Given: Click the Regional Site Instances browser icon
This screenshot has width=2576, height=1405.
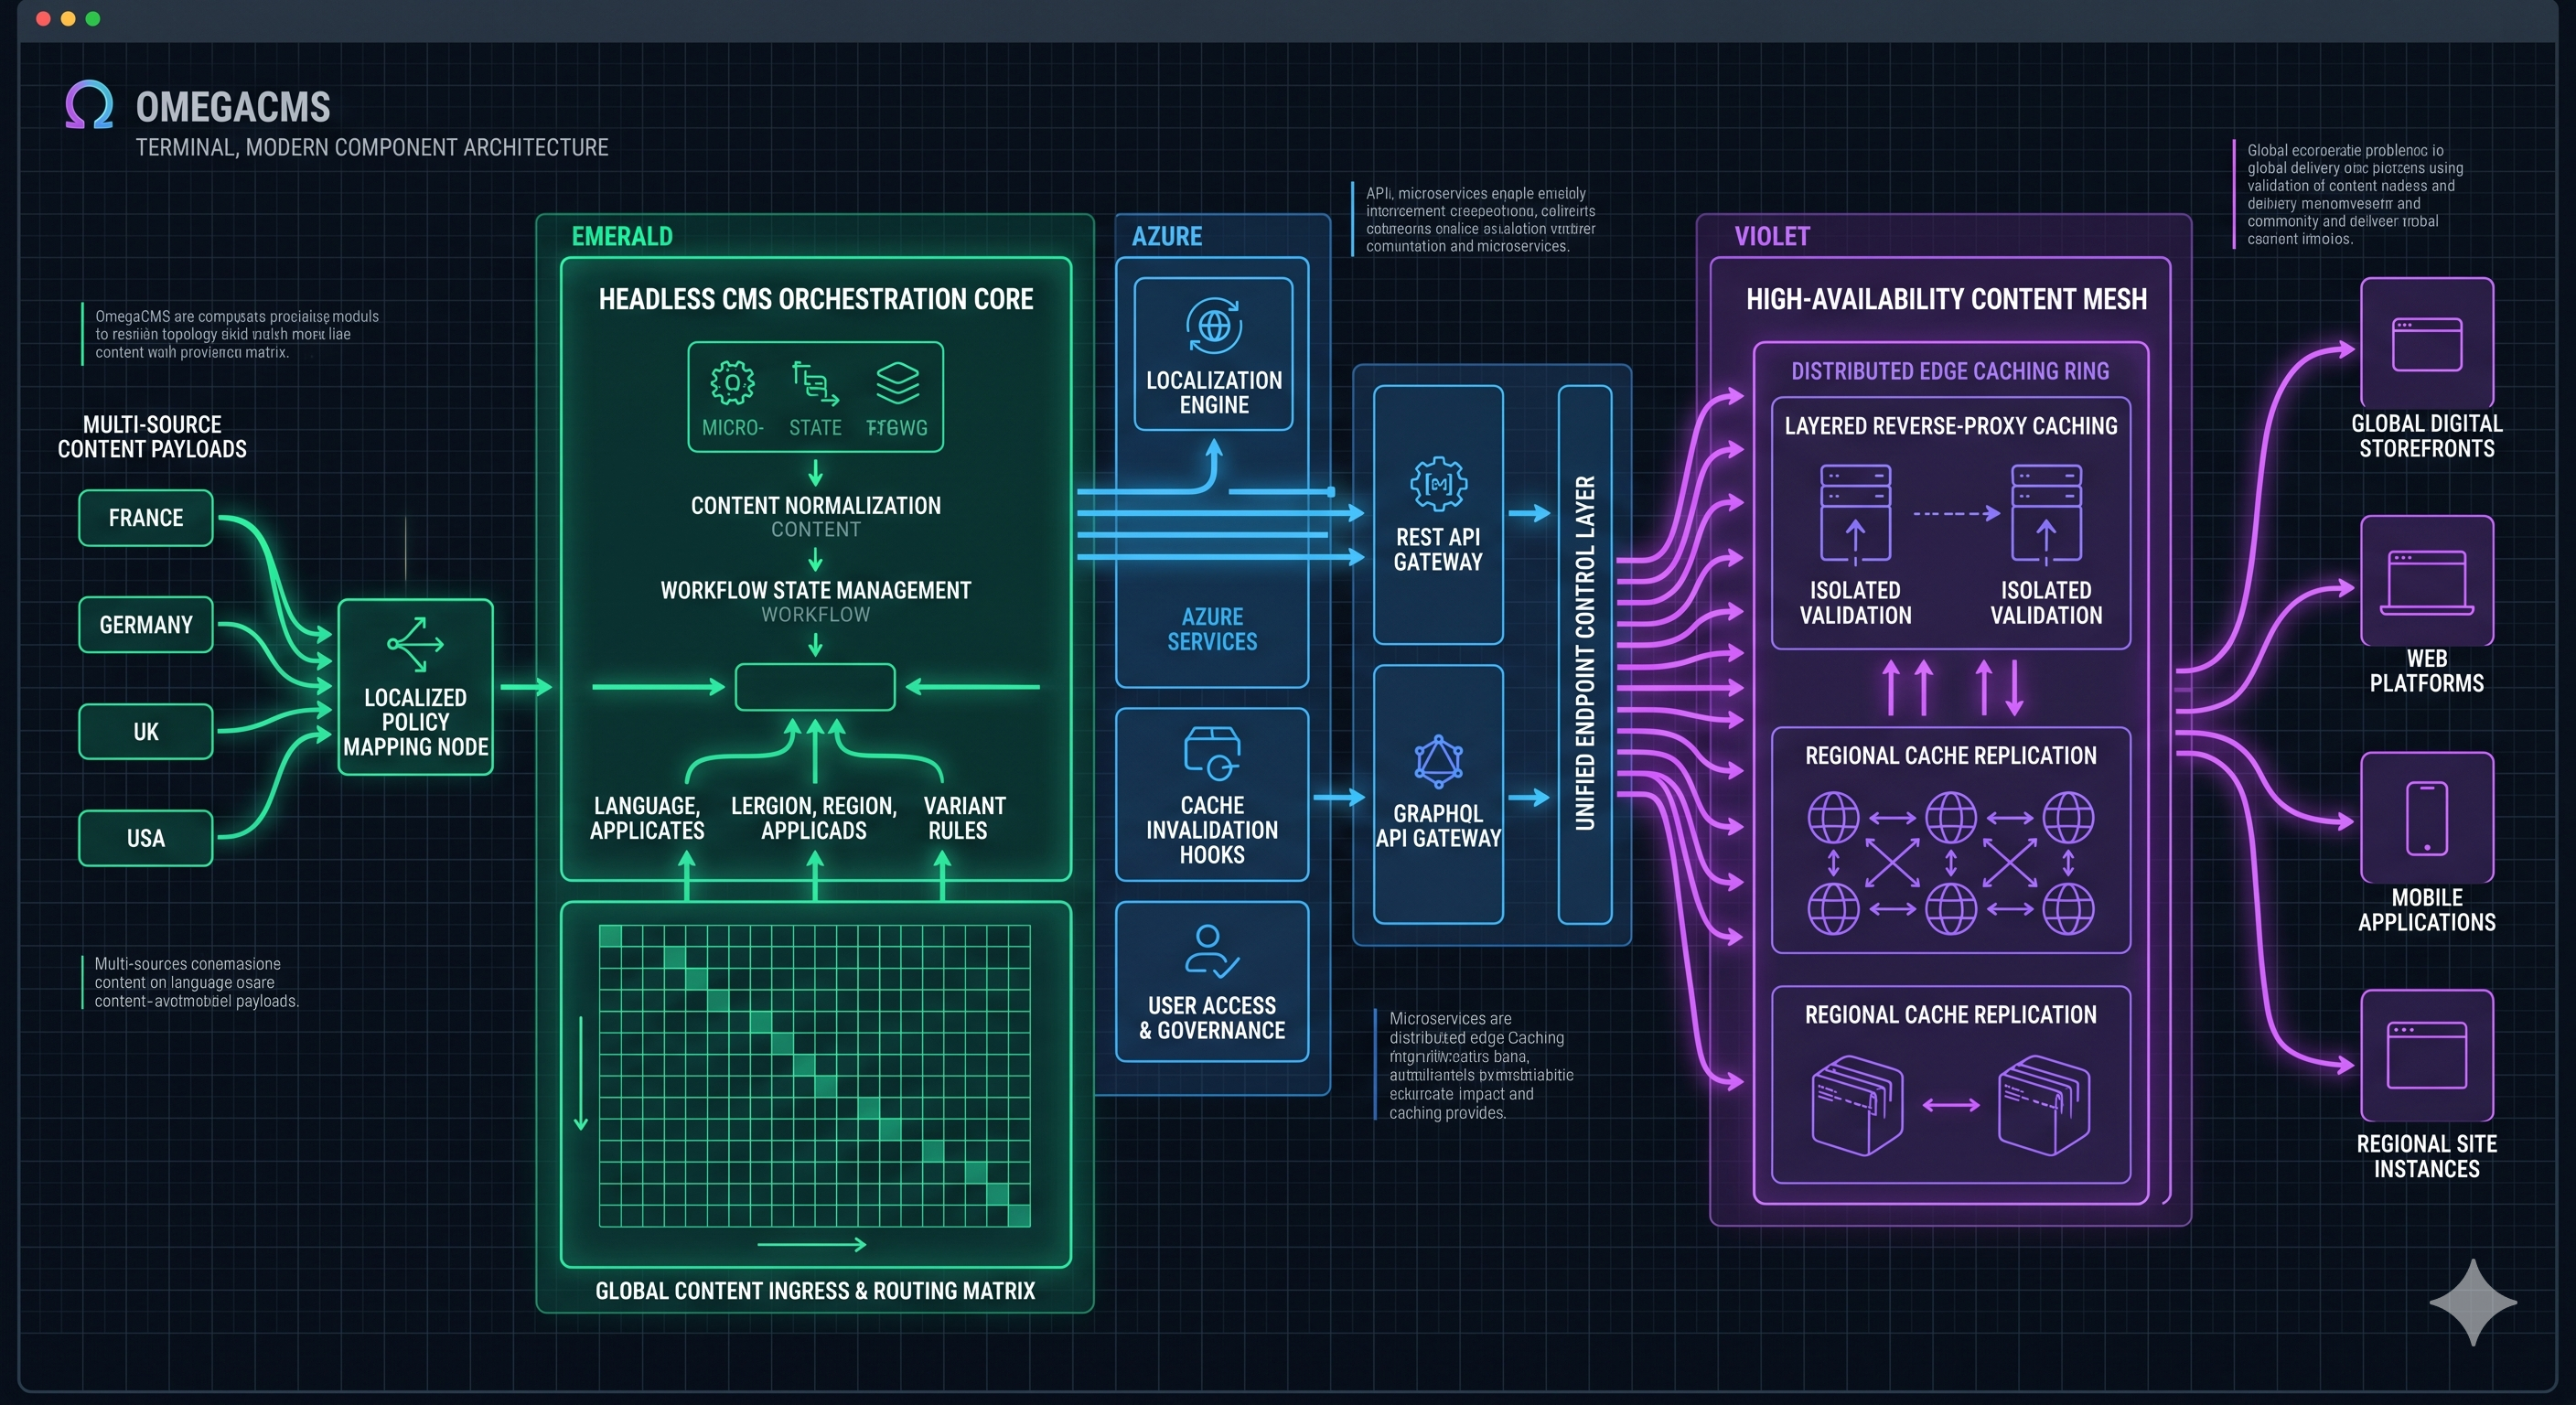Looking at the screenshot, I should click(2426, 1055).
